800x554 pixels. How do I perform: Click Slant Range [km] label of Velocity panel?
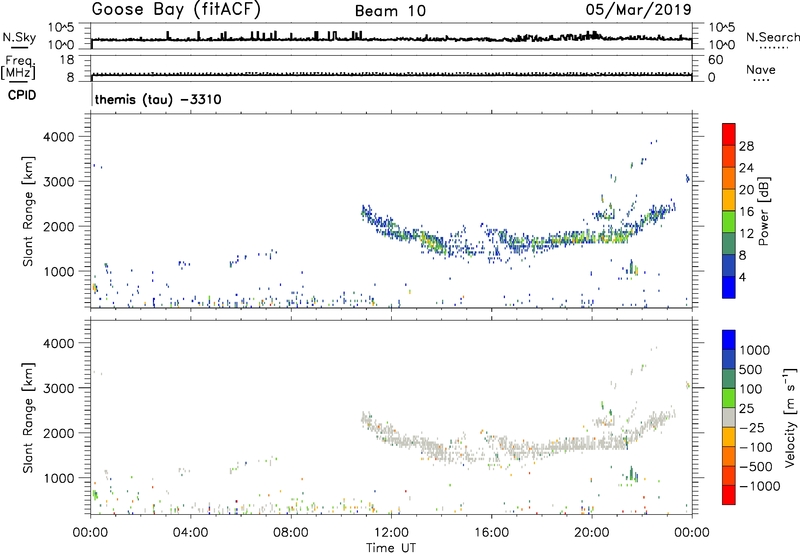(28, 417)
